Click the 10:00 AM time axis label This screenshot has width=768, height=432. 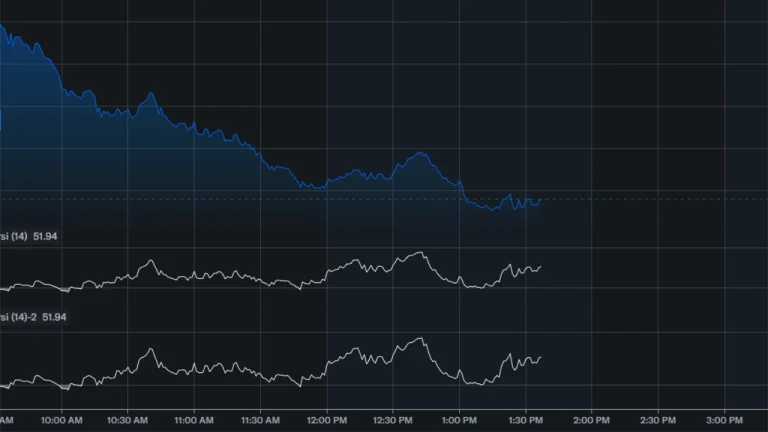pos(61,419)
